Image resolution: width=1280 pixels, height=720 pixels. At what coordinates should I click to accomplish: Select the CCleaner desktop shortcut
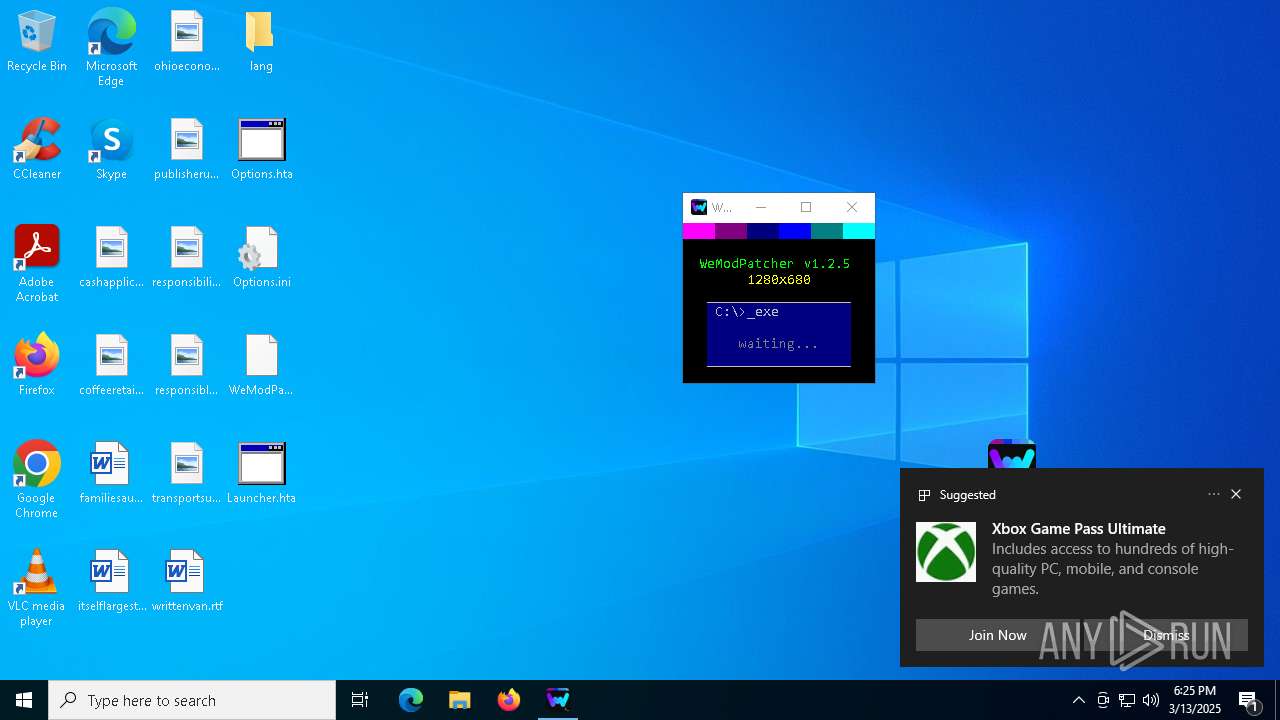click(x=37, y=149)
